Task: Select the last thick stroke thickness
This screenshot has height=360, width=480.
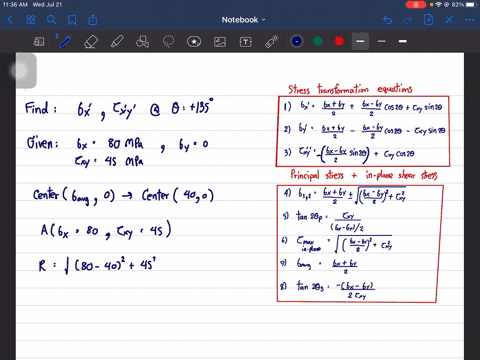Action: pyautogui.click(x=403, y=41)
